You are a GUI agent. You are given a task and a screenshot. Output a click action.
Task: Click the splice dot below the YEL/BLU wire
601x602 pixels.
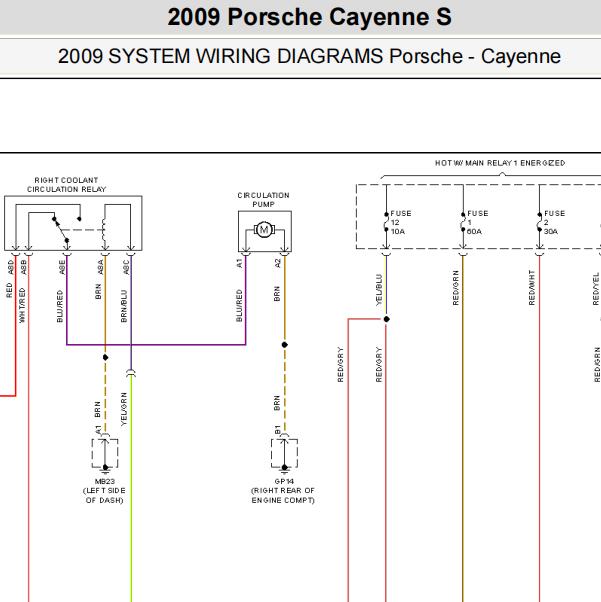pyautogui.click(x=386, y=319)
